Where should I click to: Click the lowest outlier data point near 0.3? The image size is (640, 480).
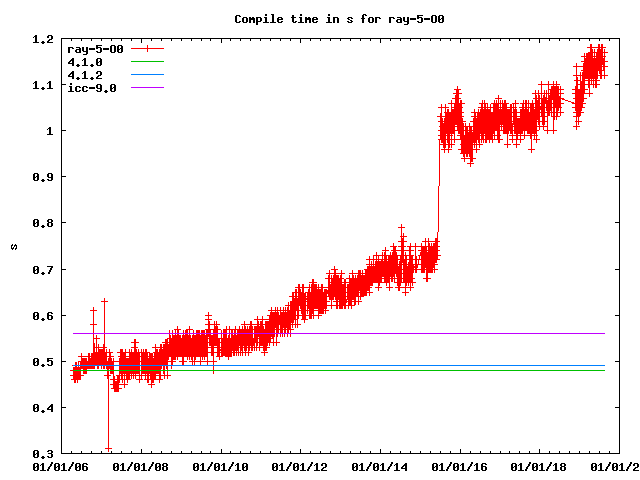[x=108, y=449]
